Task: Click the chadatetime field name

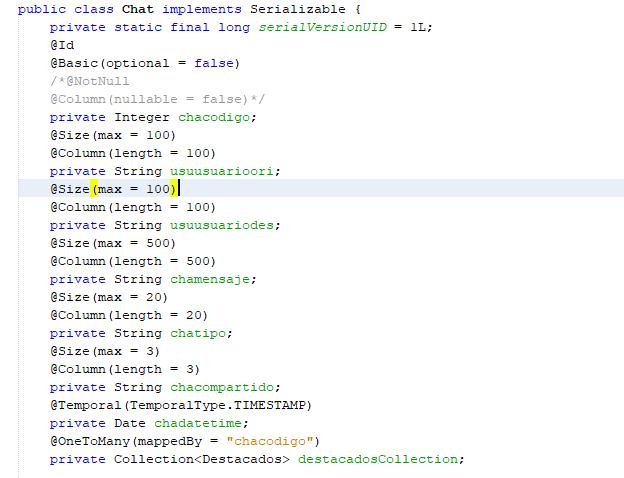Action: 198,423
